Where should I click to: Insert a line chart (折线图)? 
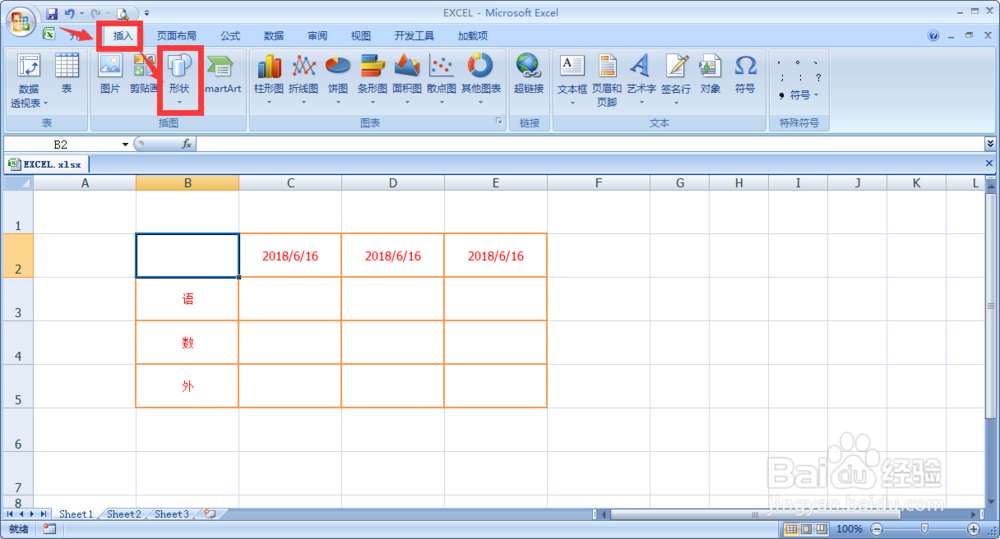(304, 79)
